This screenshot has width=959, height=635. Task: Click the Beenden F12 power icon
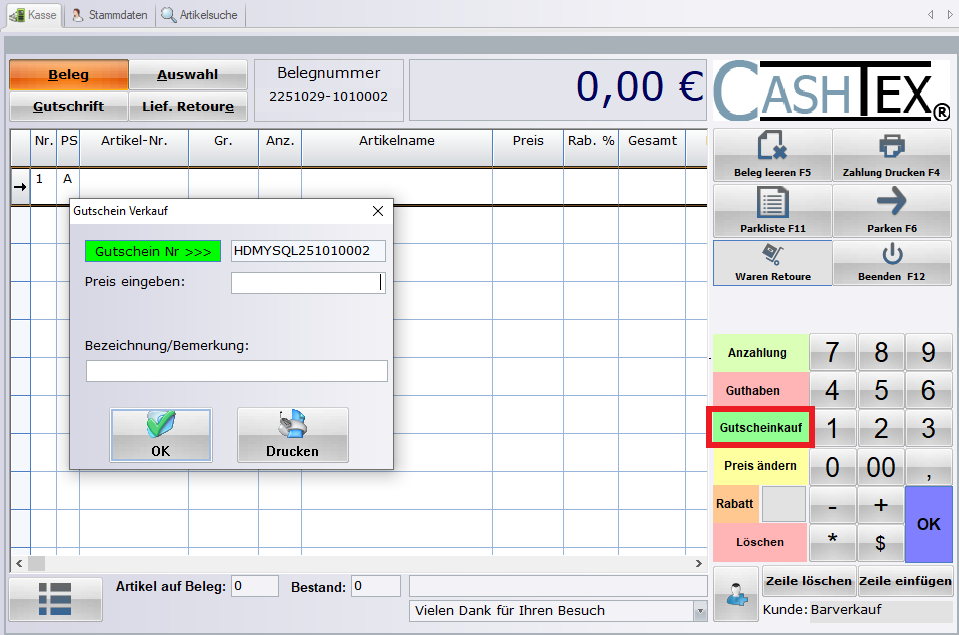[x=890, y=262]
